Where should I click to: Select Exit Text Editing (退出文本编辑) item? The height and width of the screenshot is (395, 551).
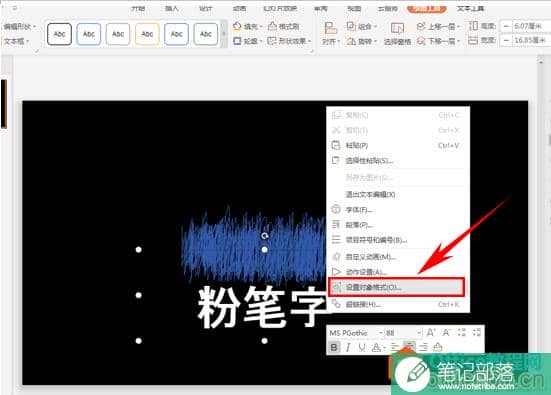click(x=398, y=194)
